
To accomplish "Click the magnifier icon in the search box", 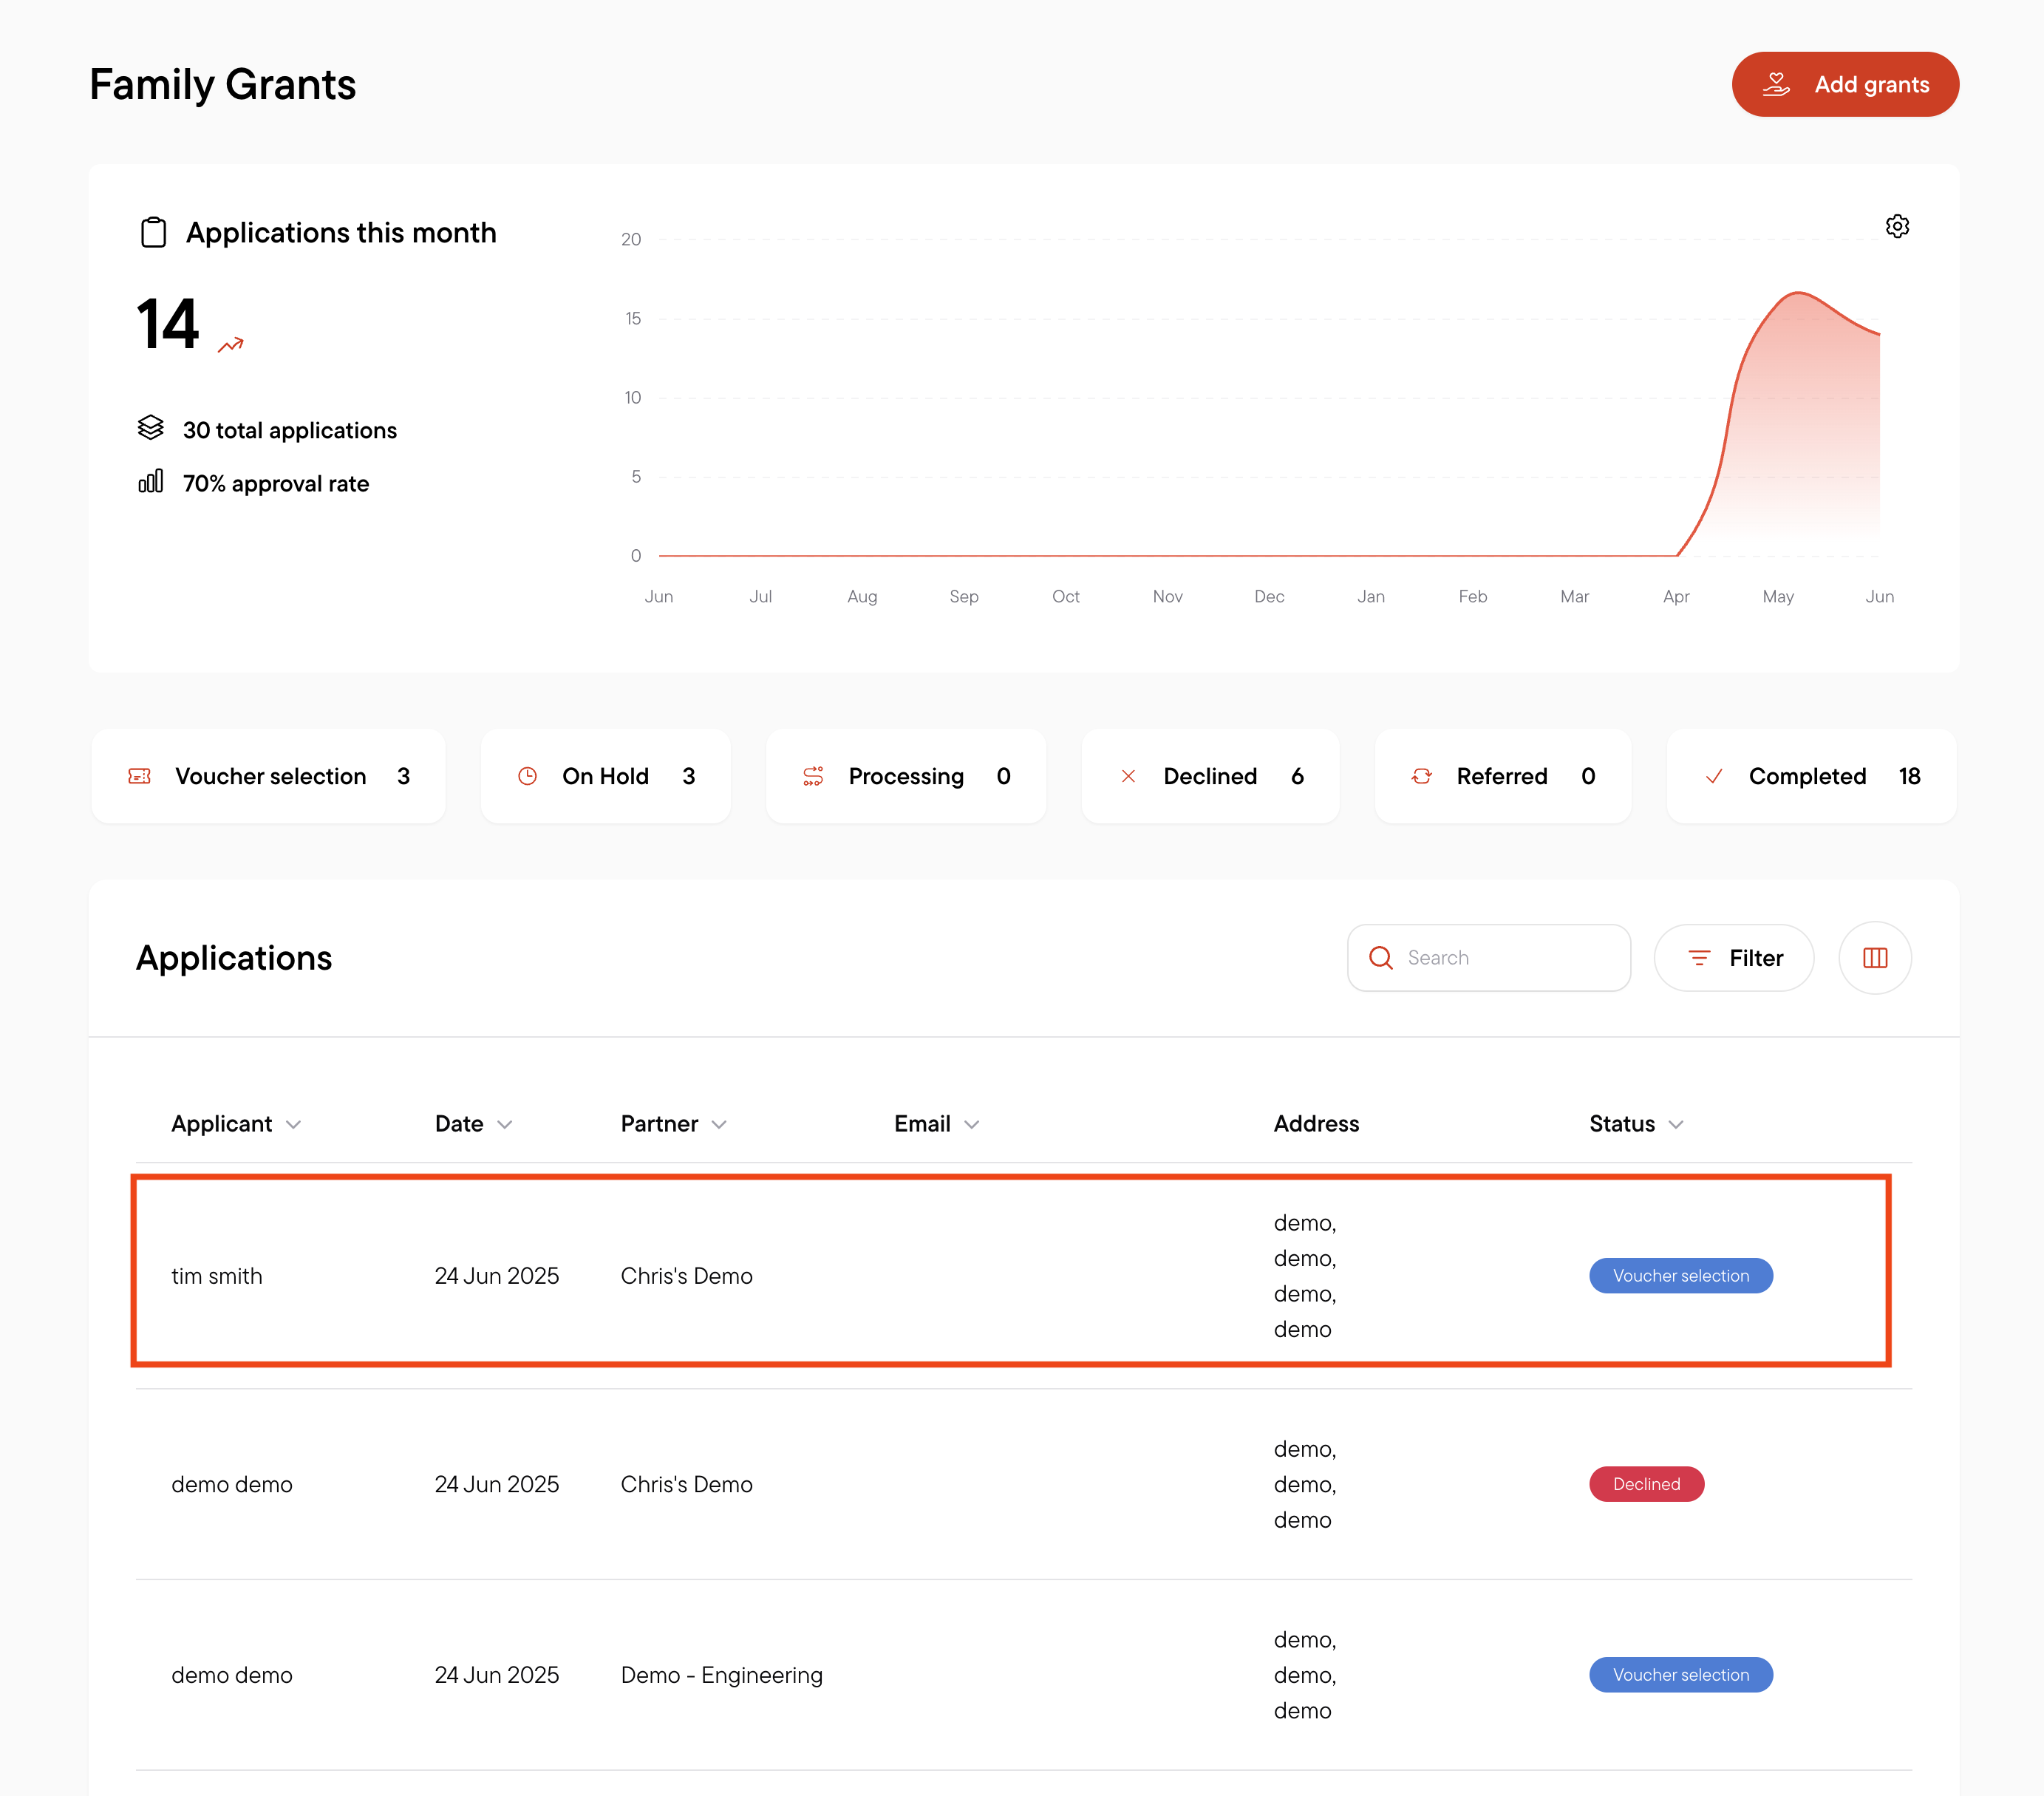I will coord(1381,958).
